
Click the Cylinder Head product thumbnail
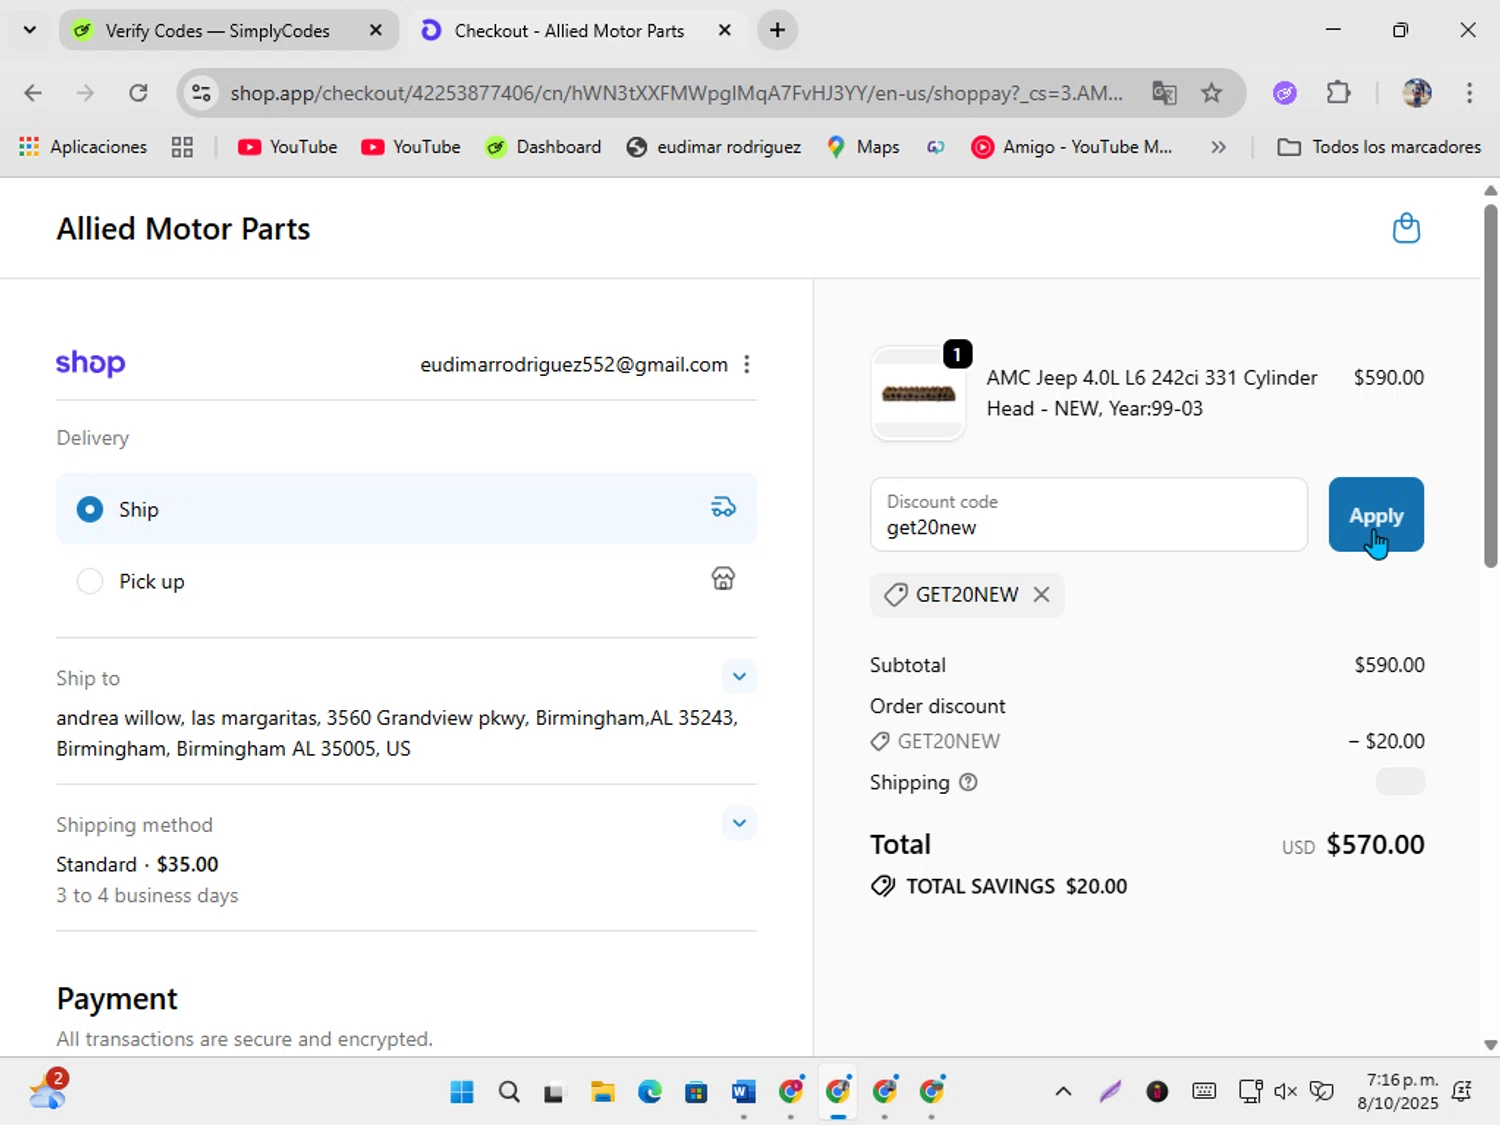click(918, 394)
